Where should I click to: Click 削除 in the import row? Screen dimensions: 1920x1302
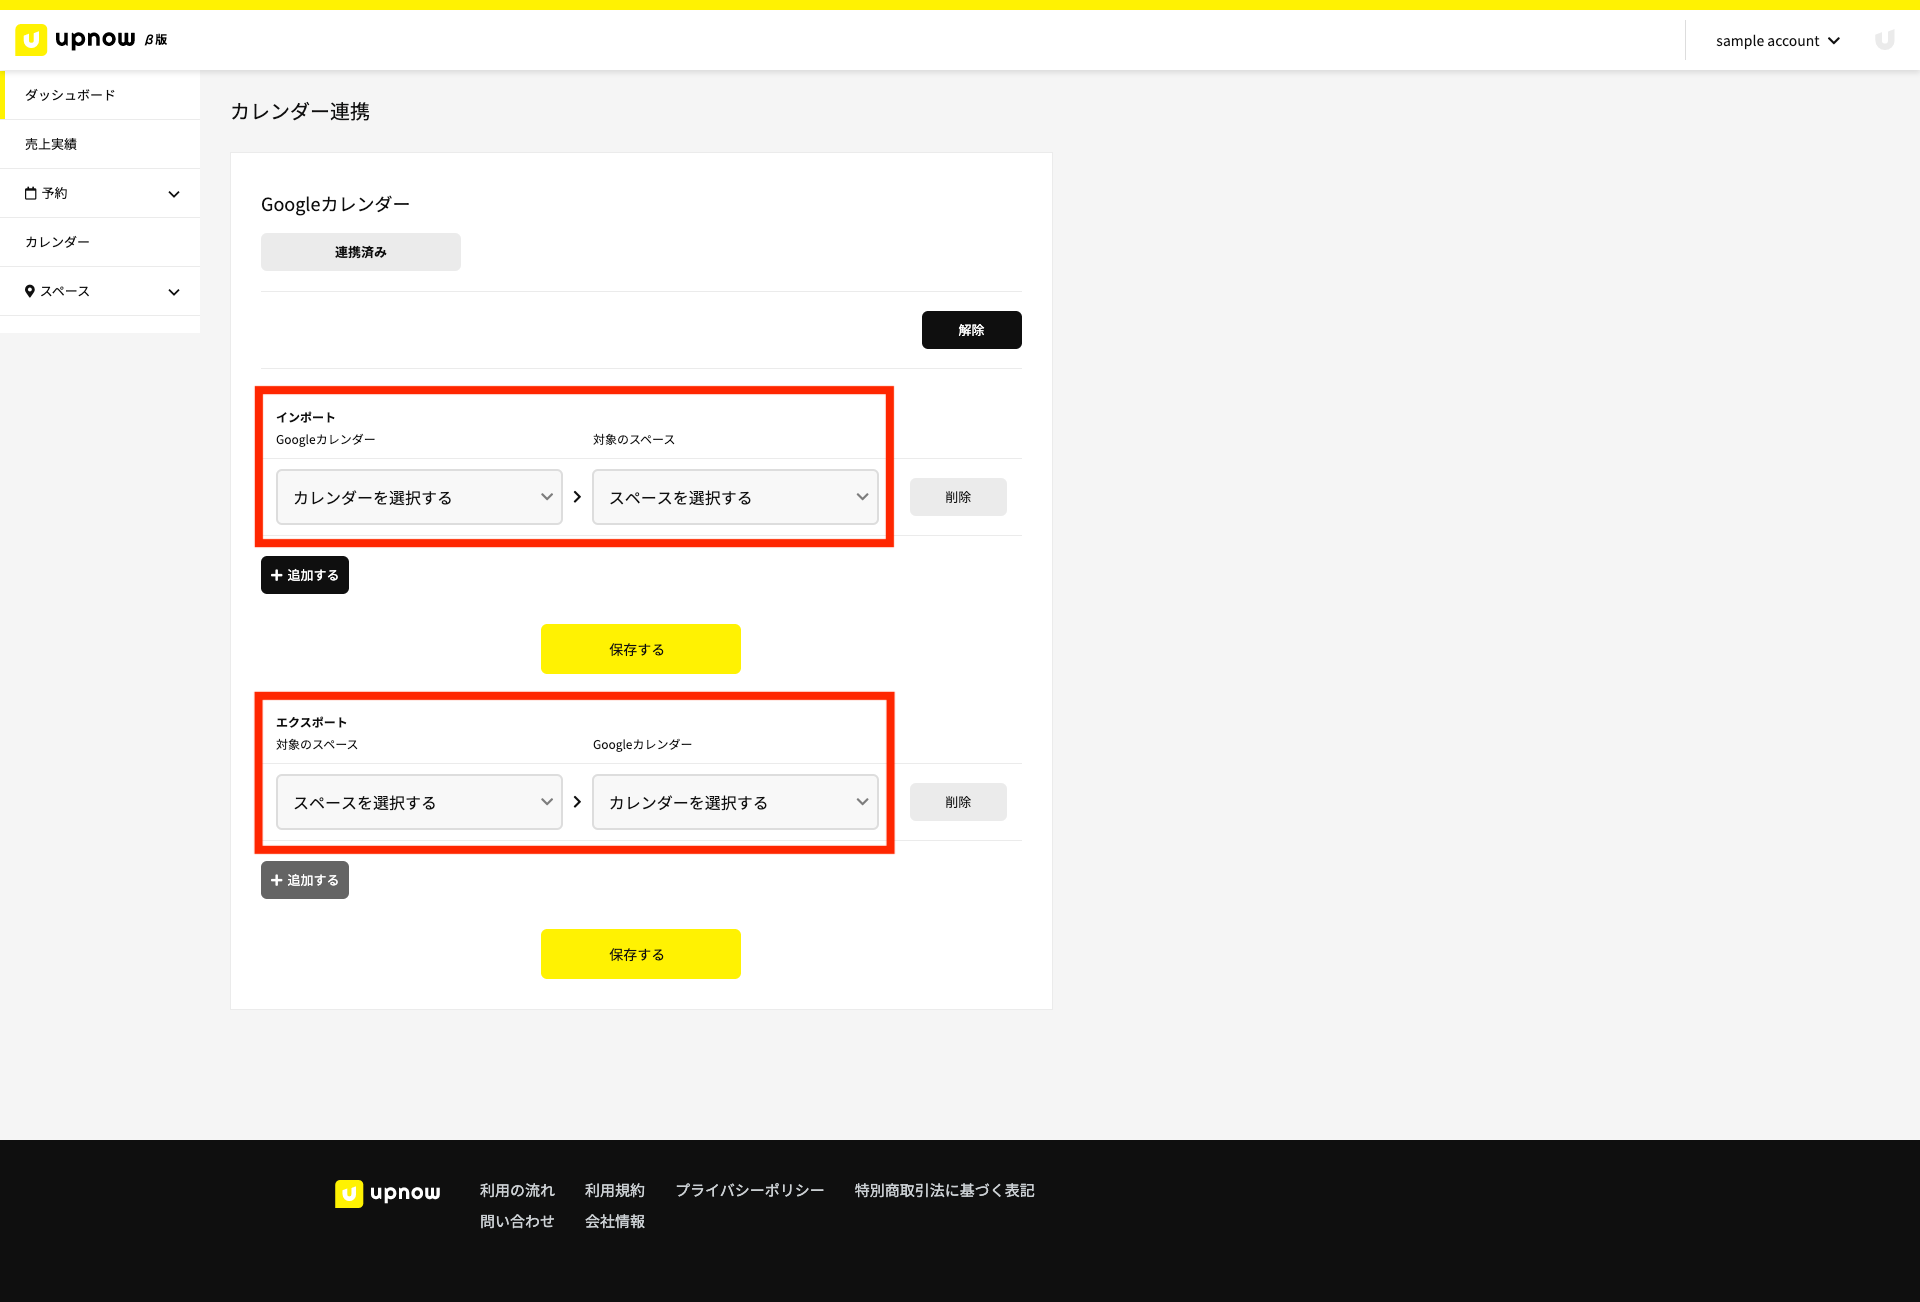click(958, 497)
